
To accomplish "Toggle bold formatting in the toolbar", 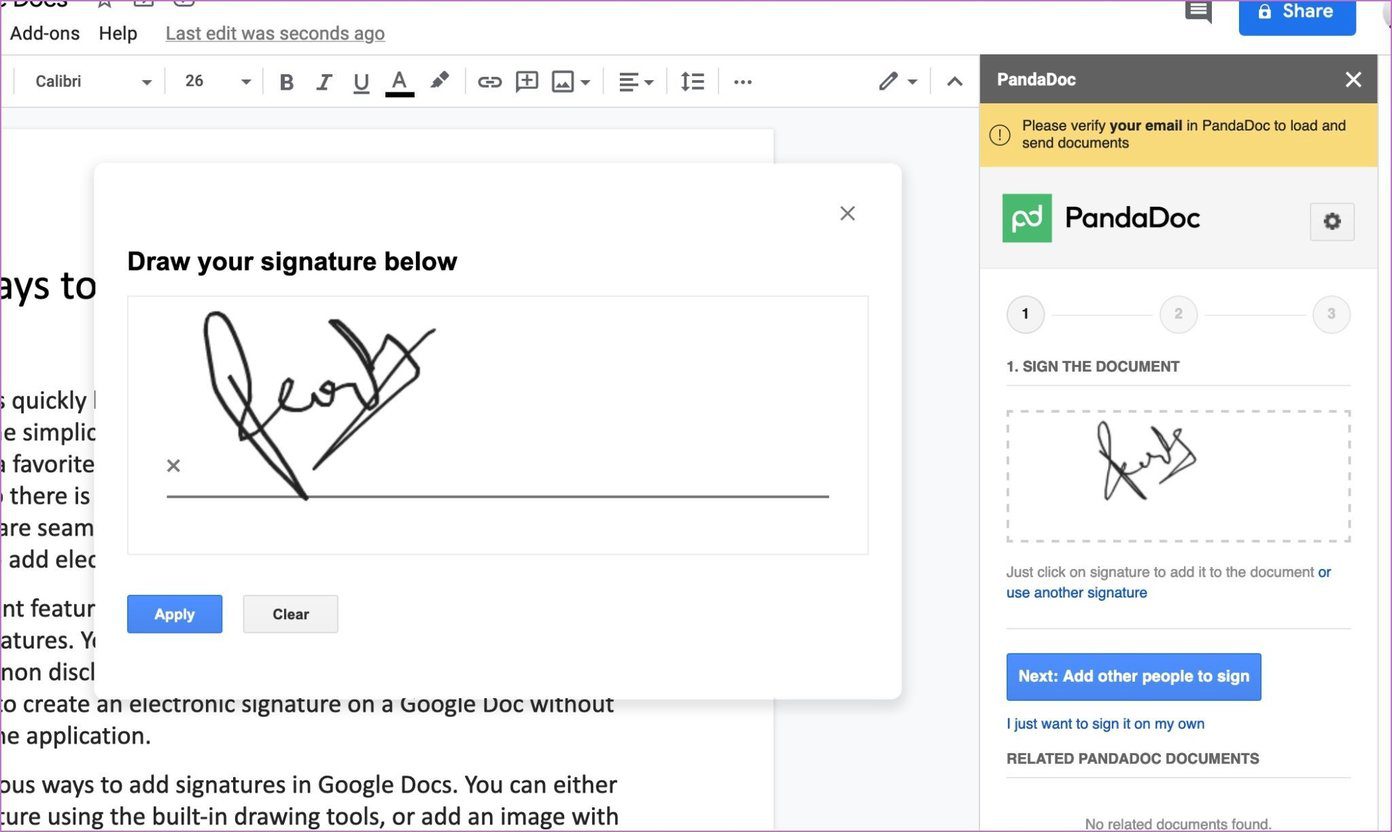I will [x=287, y=82].
